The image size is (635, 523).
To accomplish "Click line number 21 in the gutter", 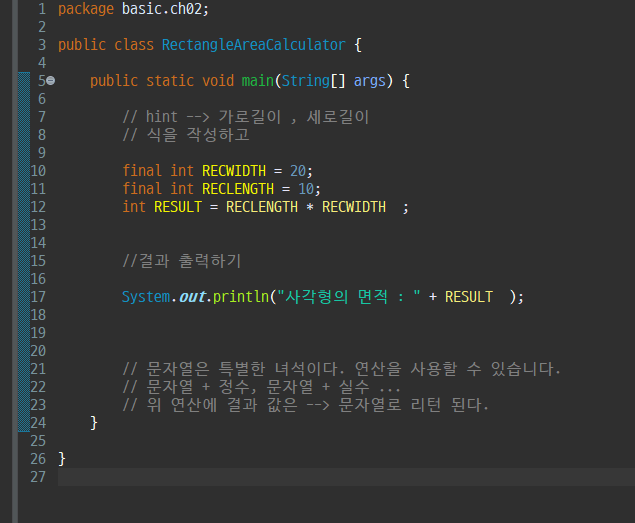I will click(38, 369).
